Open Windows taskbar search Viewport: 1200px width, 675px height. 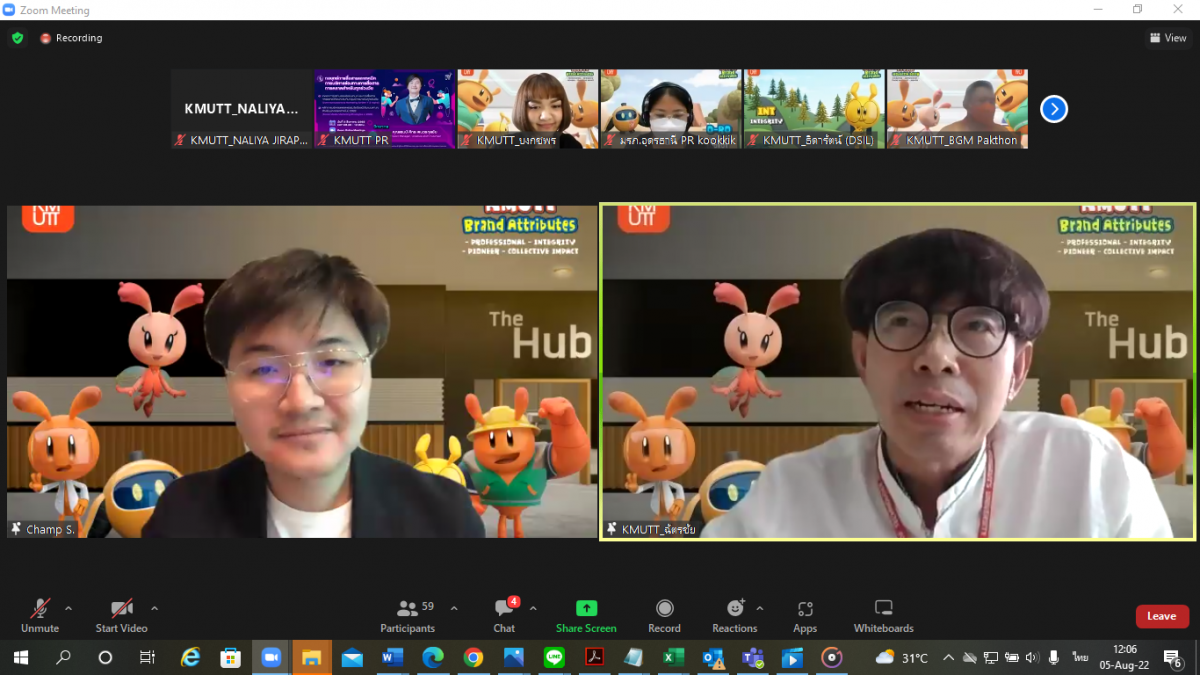tap(63, 657)
